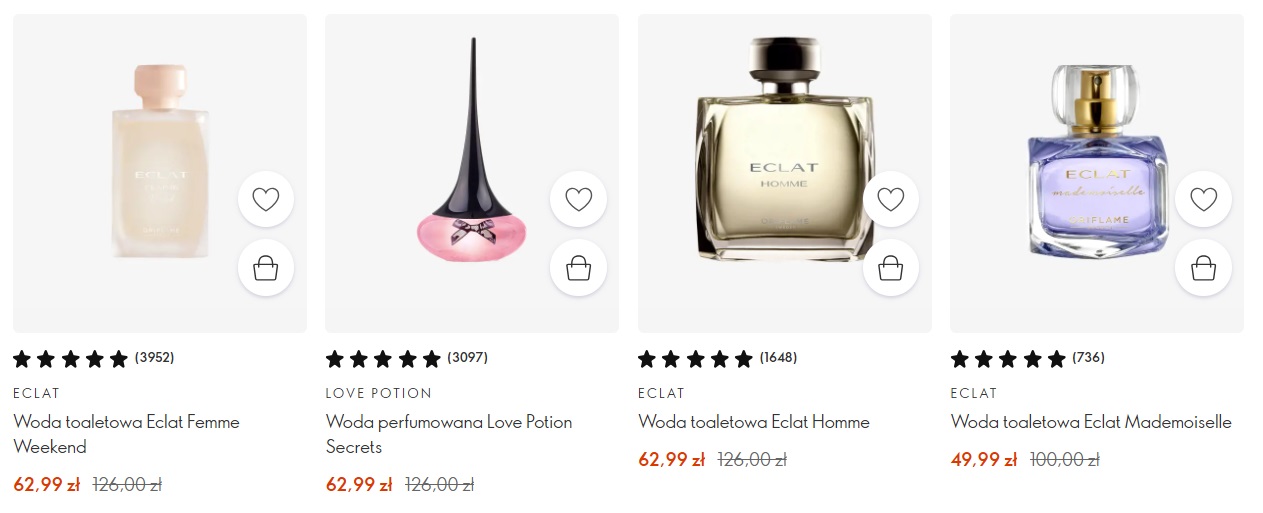Save Eclat Mademoiselle to wishlist
1263x513 pixels.
coord(1203,199)
